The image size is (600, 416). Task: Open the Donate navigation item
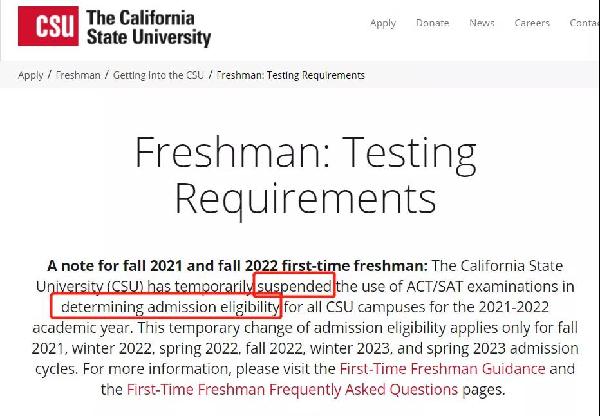(x=432, y=23)
